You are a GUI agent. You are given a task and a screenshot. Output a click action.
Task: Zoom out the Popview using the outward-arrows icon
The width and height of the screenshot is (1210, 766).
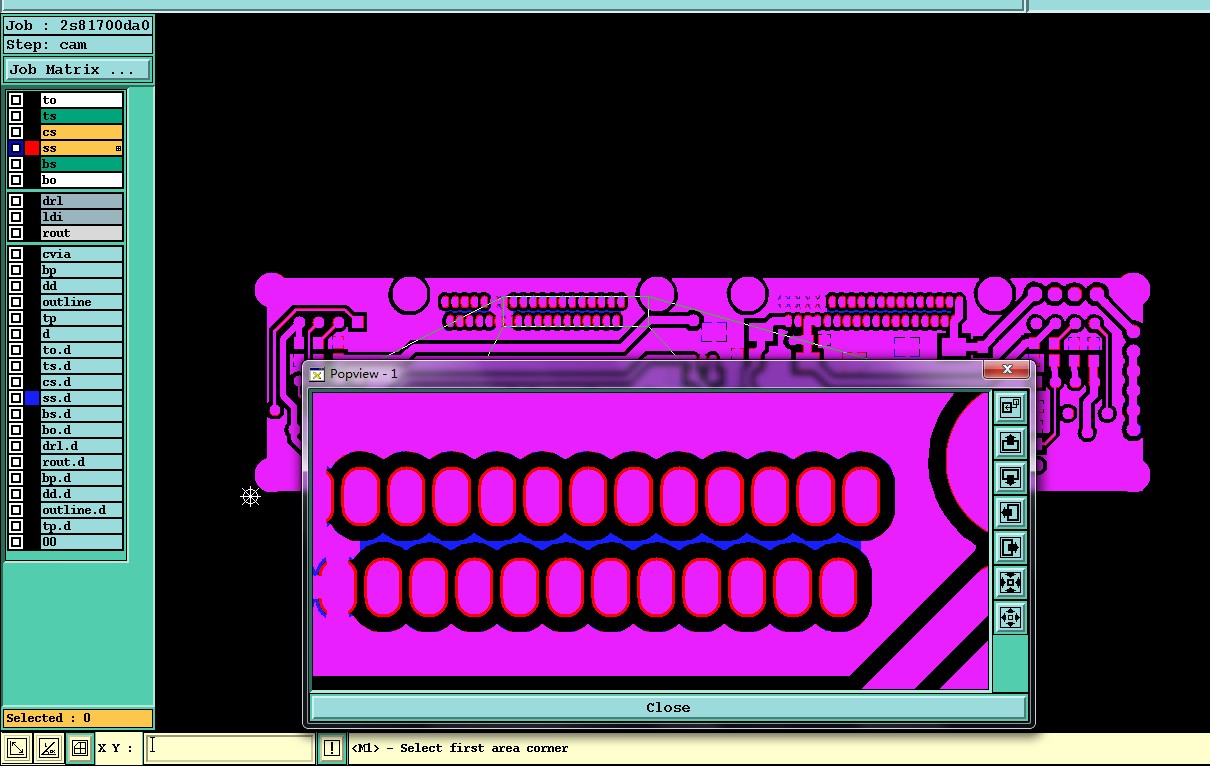click(1010, 618)
